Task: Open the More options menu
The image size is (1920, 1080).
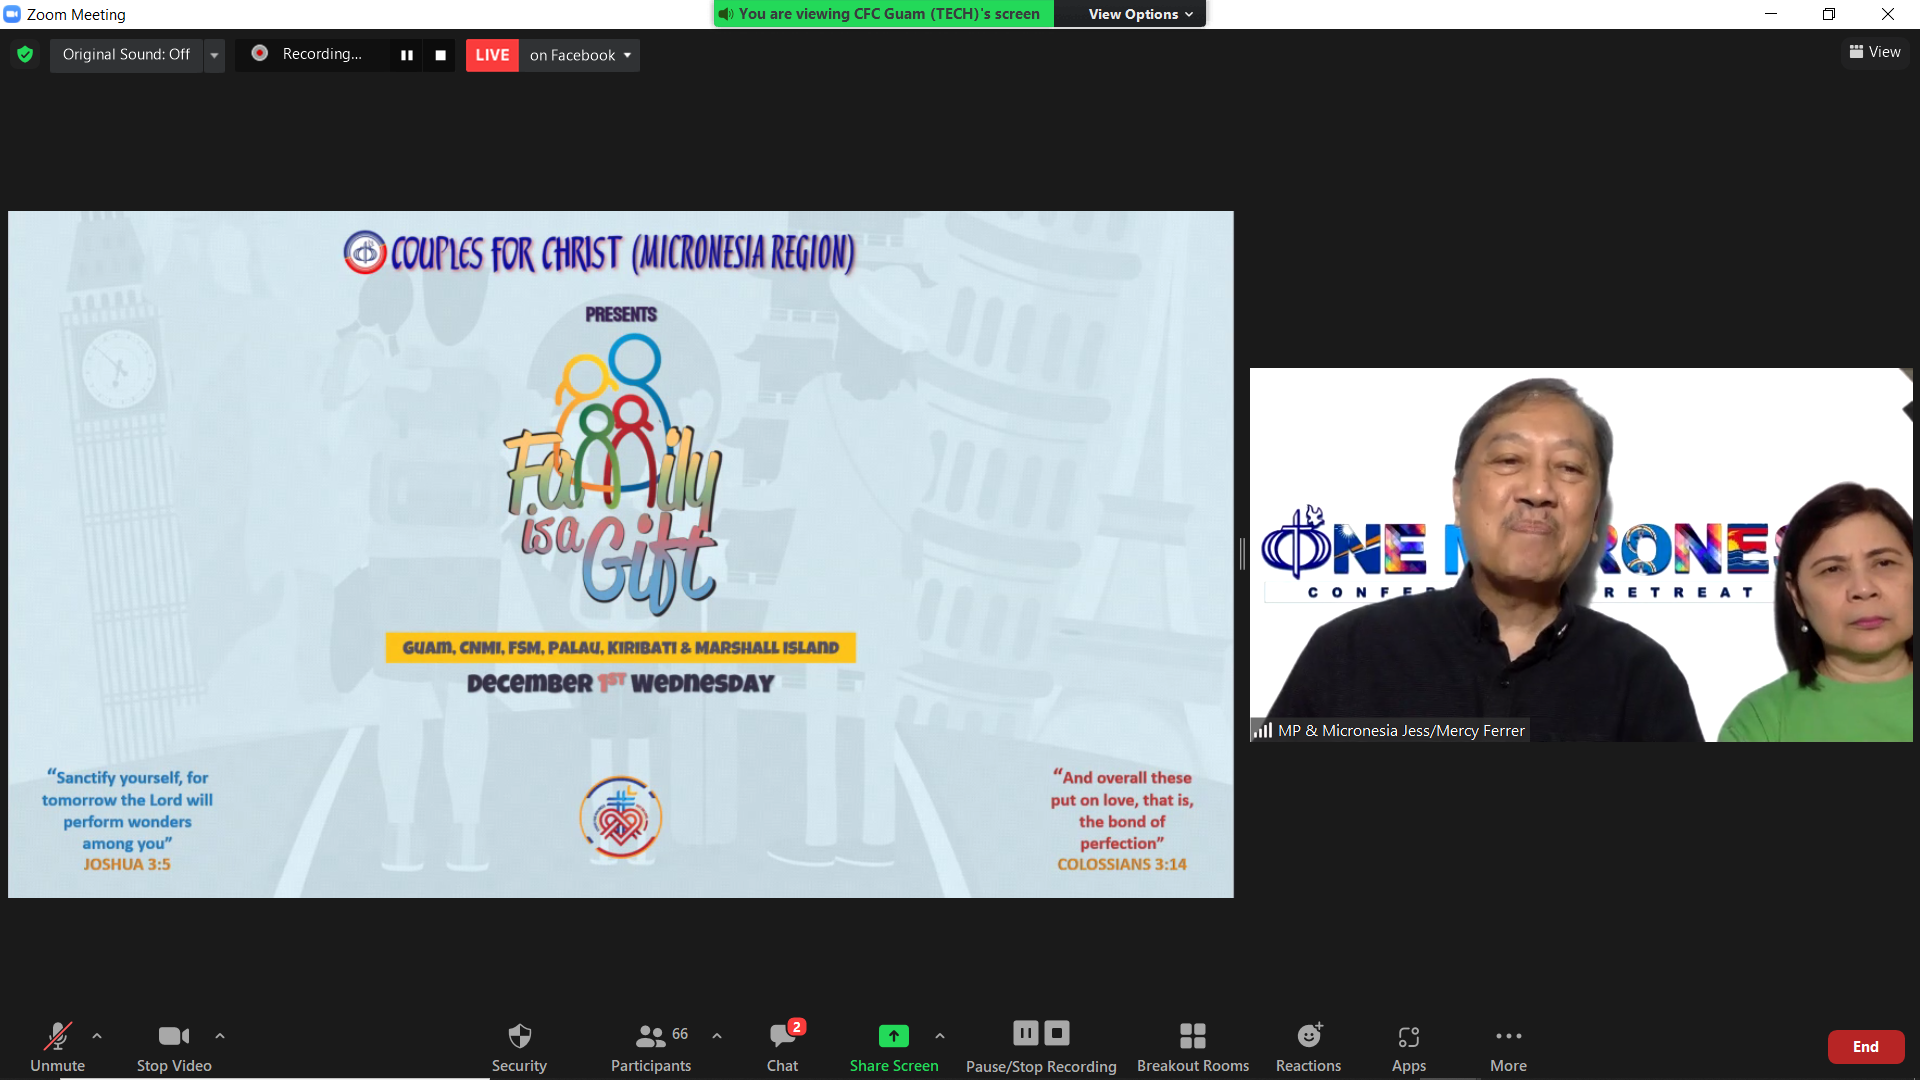Action: pos(1508,1046)
